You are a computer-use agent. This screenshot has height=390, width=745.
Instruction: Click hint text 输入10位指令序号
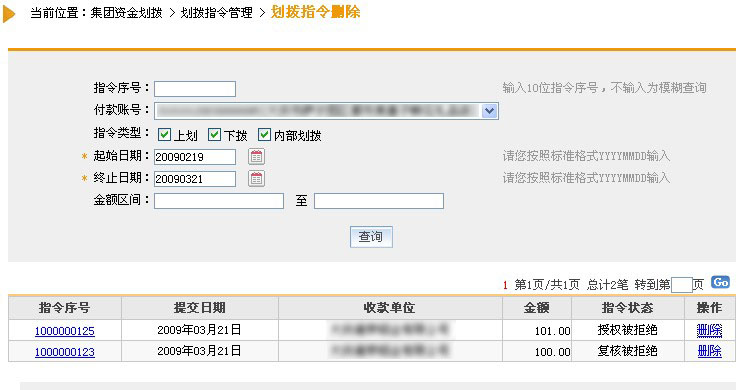(x=550, y=88)
